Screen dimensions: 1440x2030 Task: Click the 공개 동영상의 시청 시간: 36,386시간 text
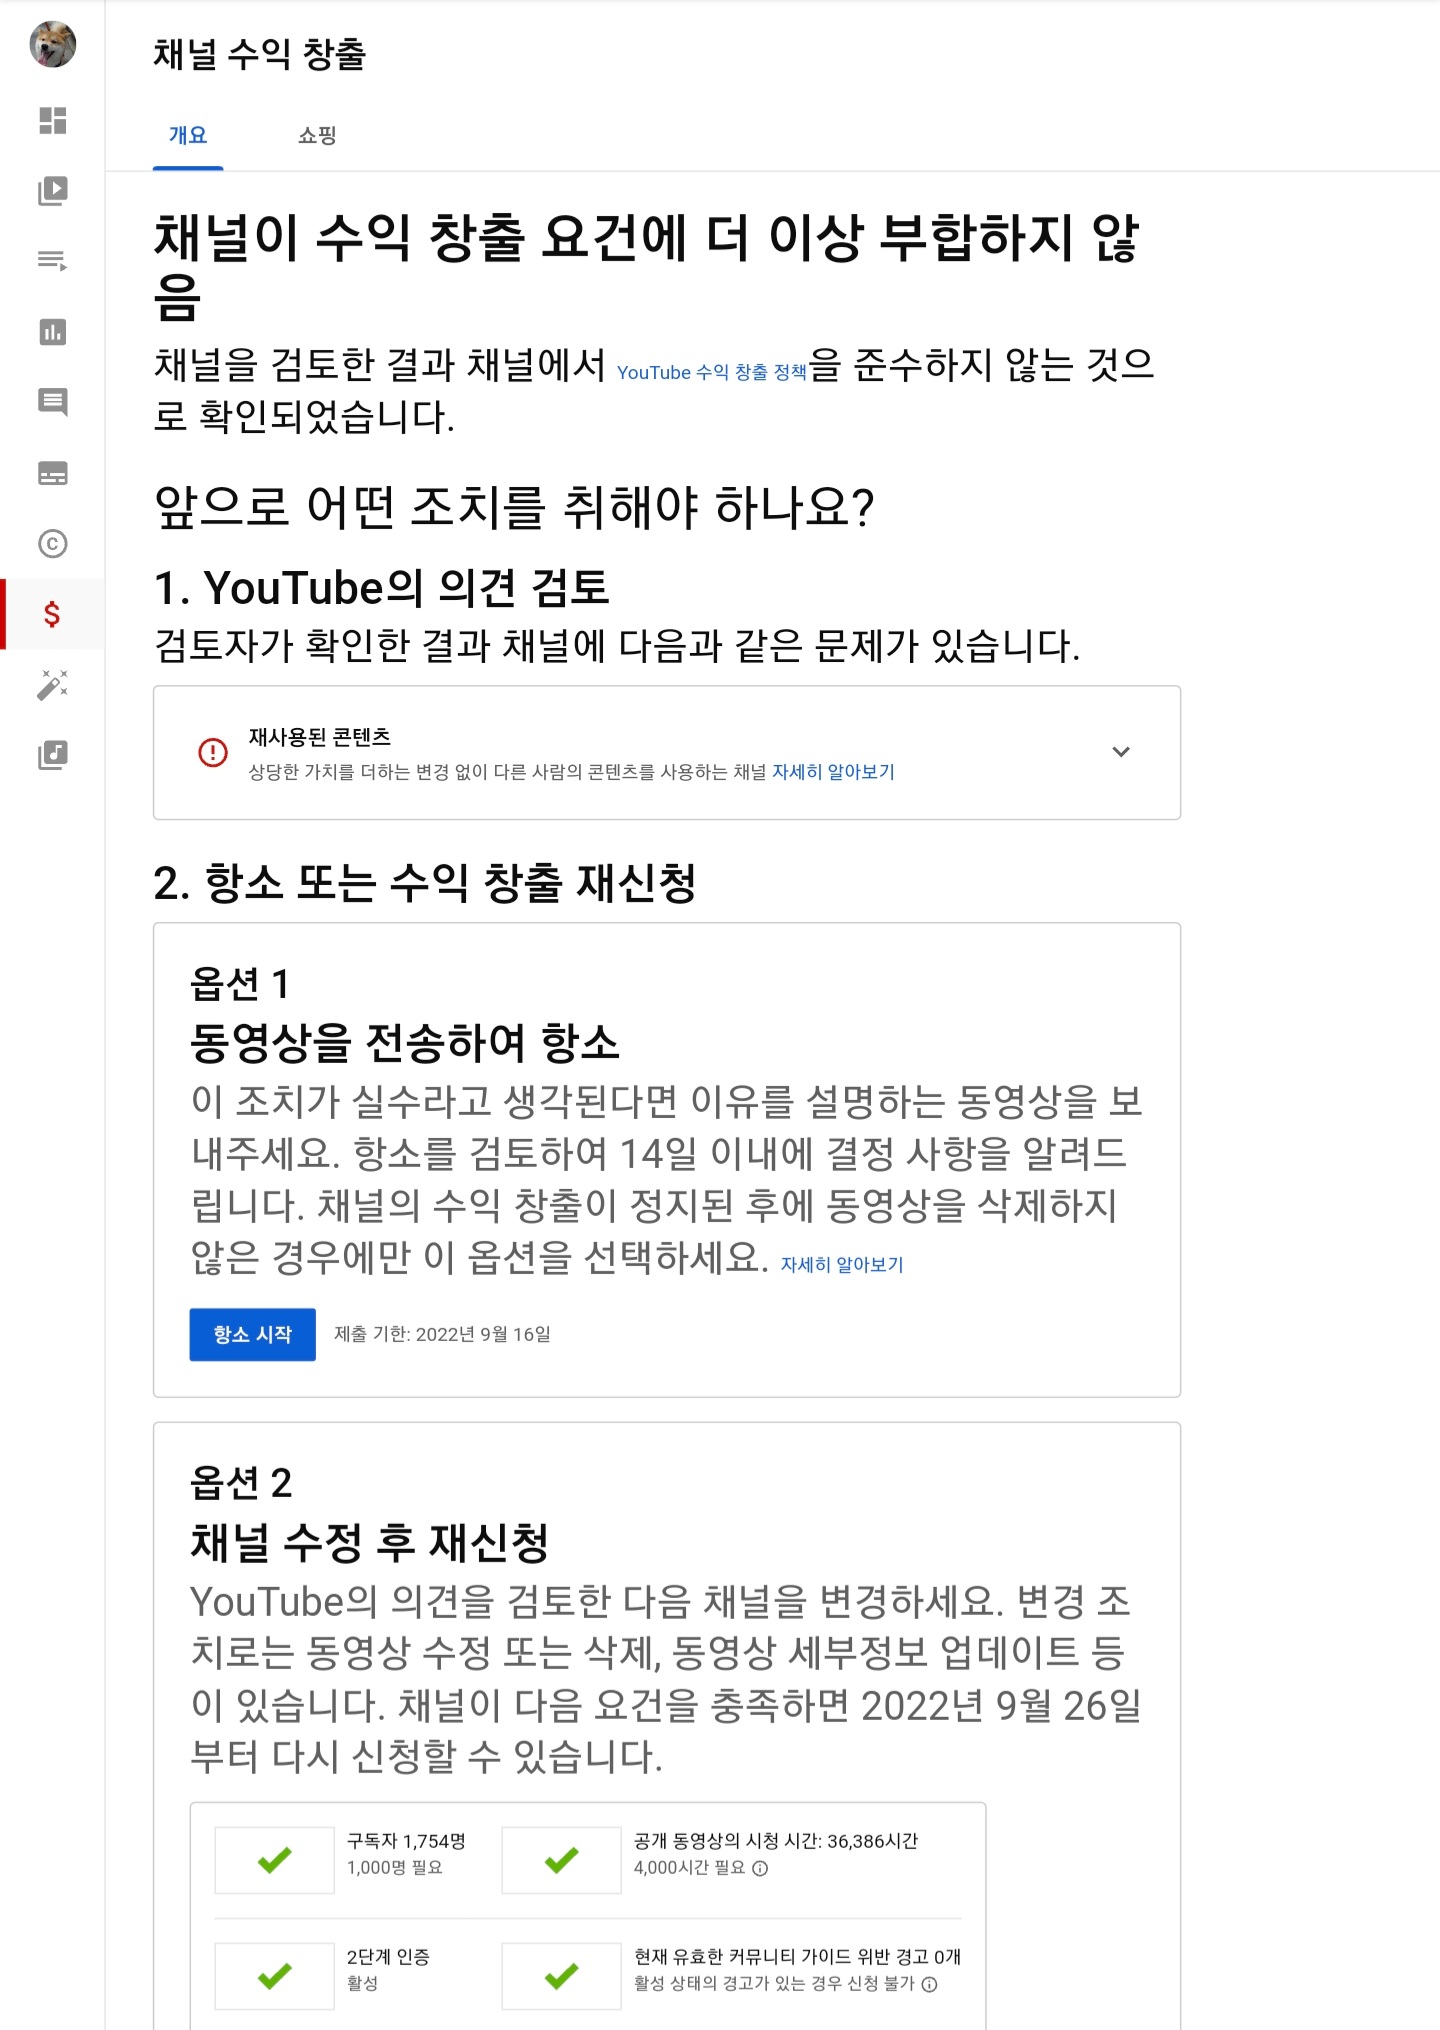[776, 1841]
